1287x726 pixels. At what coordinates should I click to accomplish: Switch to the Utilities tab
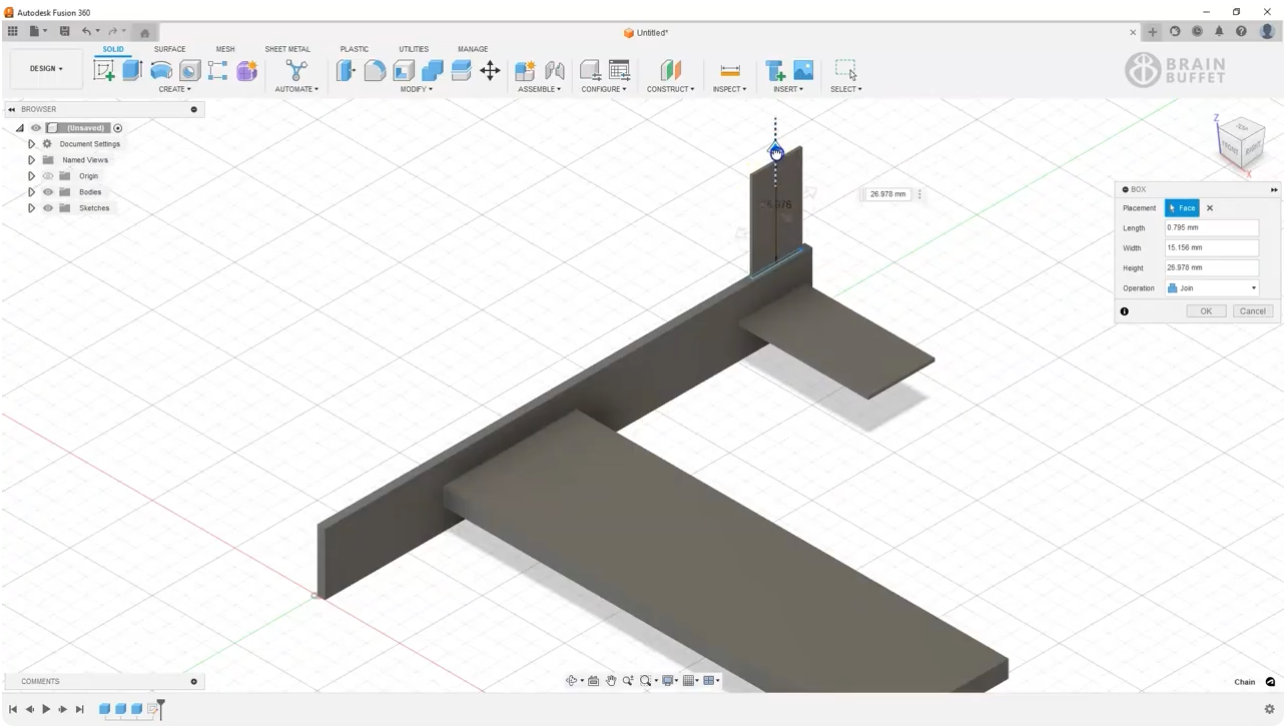[413, 49]
